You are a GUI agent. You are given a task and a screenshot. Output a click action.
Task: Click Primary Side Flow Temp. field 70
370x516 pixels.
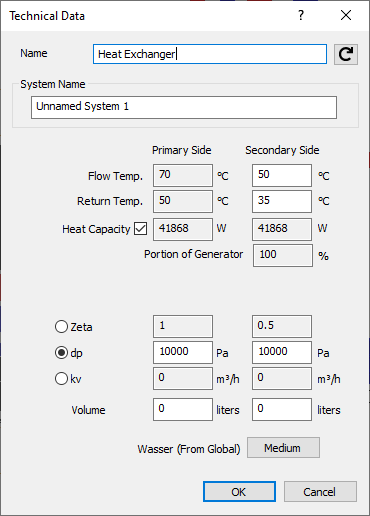183,175
